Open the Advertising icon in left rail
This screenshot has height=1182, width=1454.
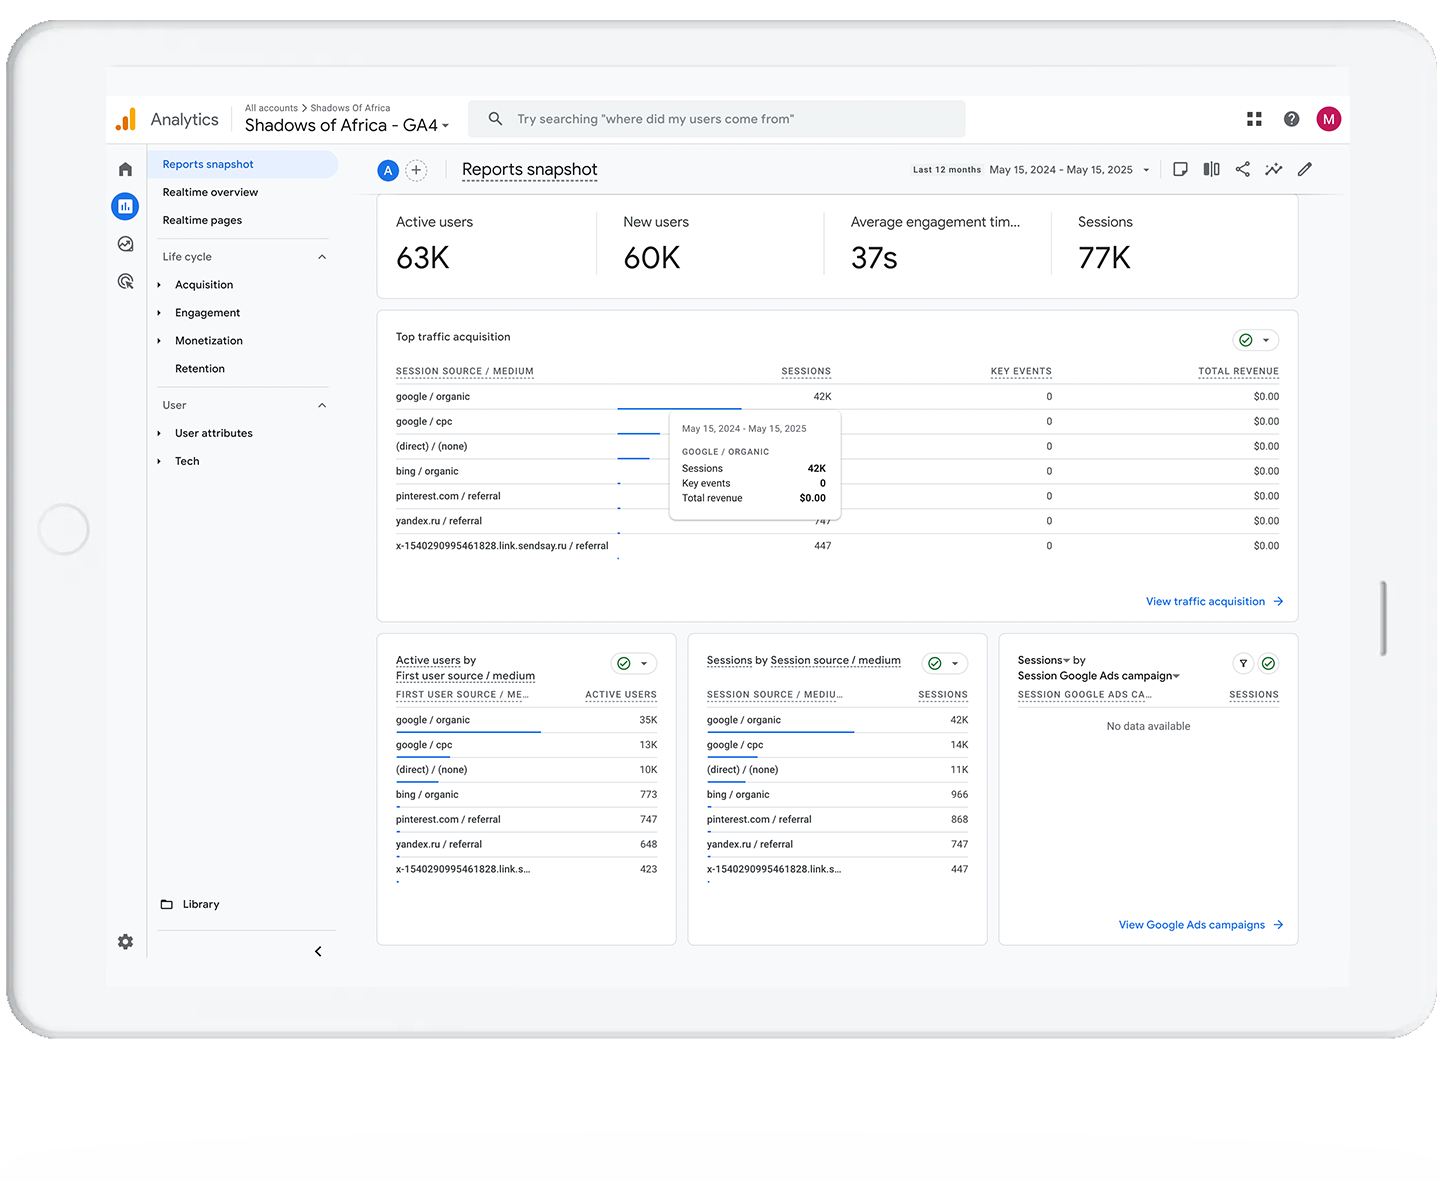pos(125,282)
